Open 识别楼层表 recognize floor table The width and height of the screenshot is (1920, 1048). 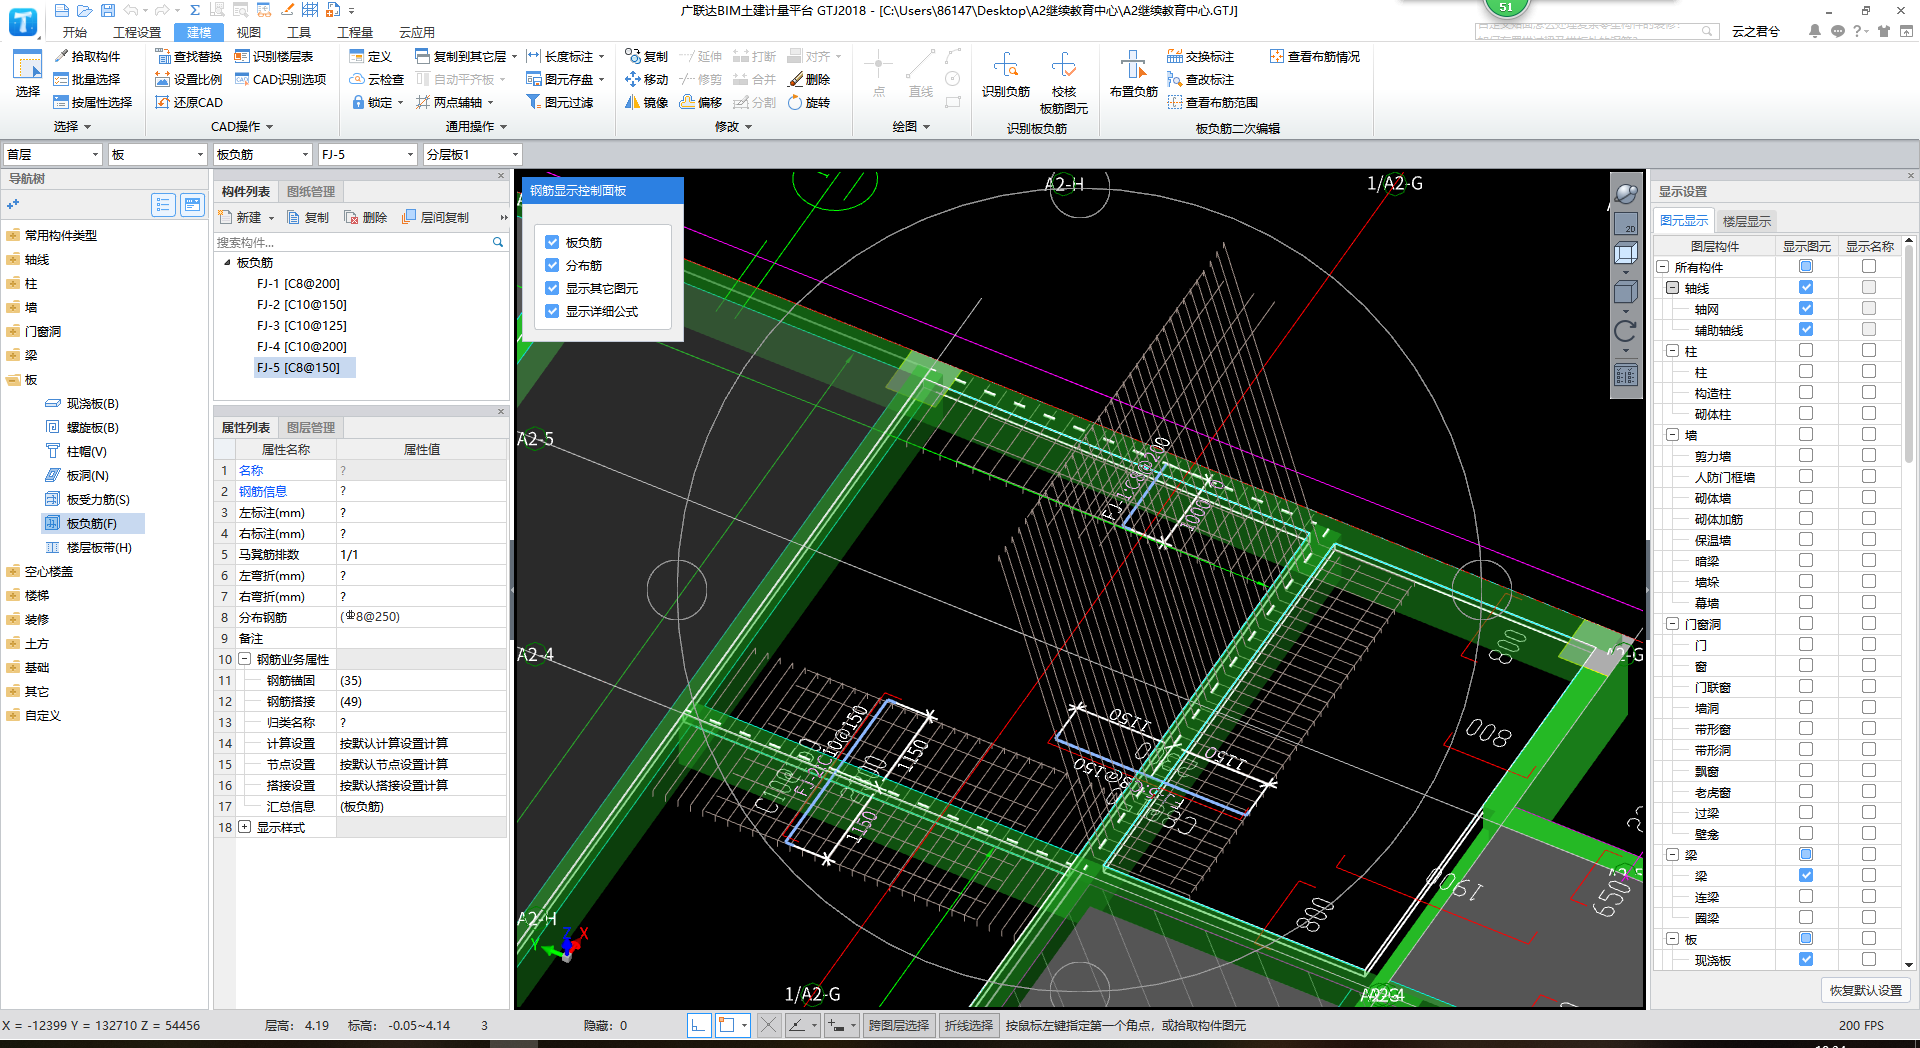274,56
